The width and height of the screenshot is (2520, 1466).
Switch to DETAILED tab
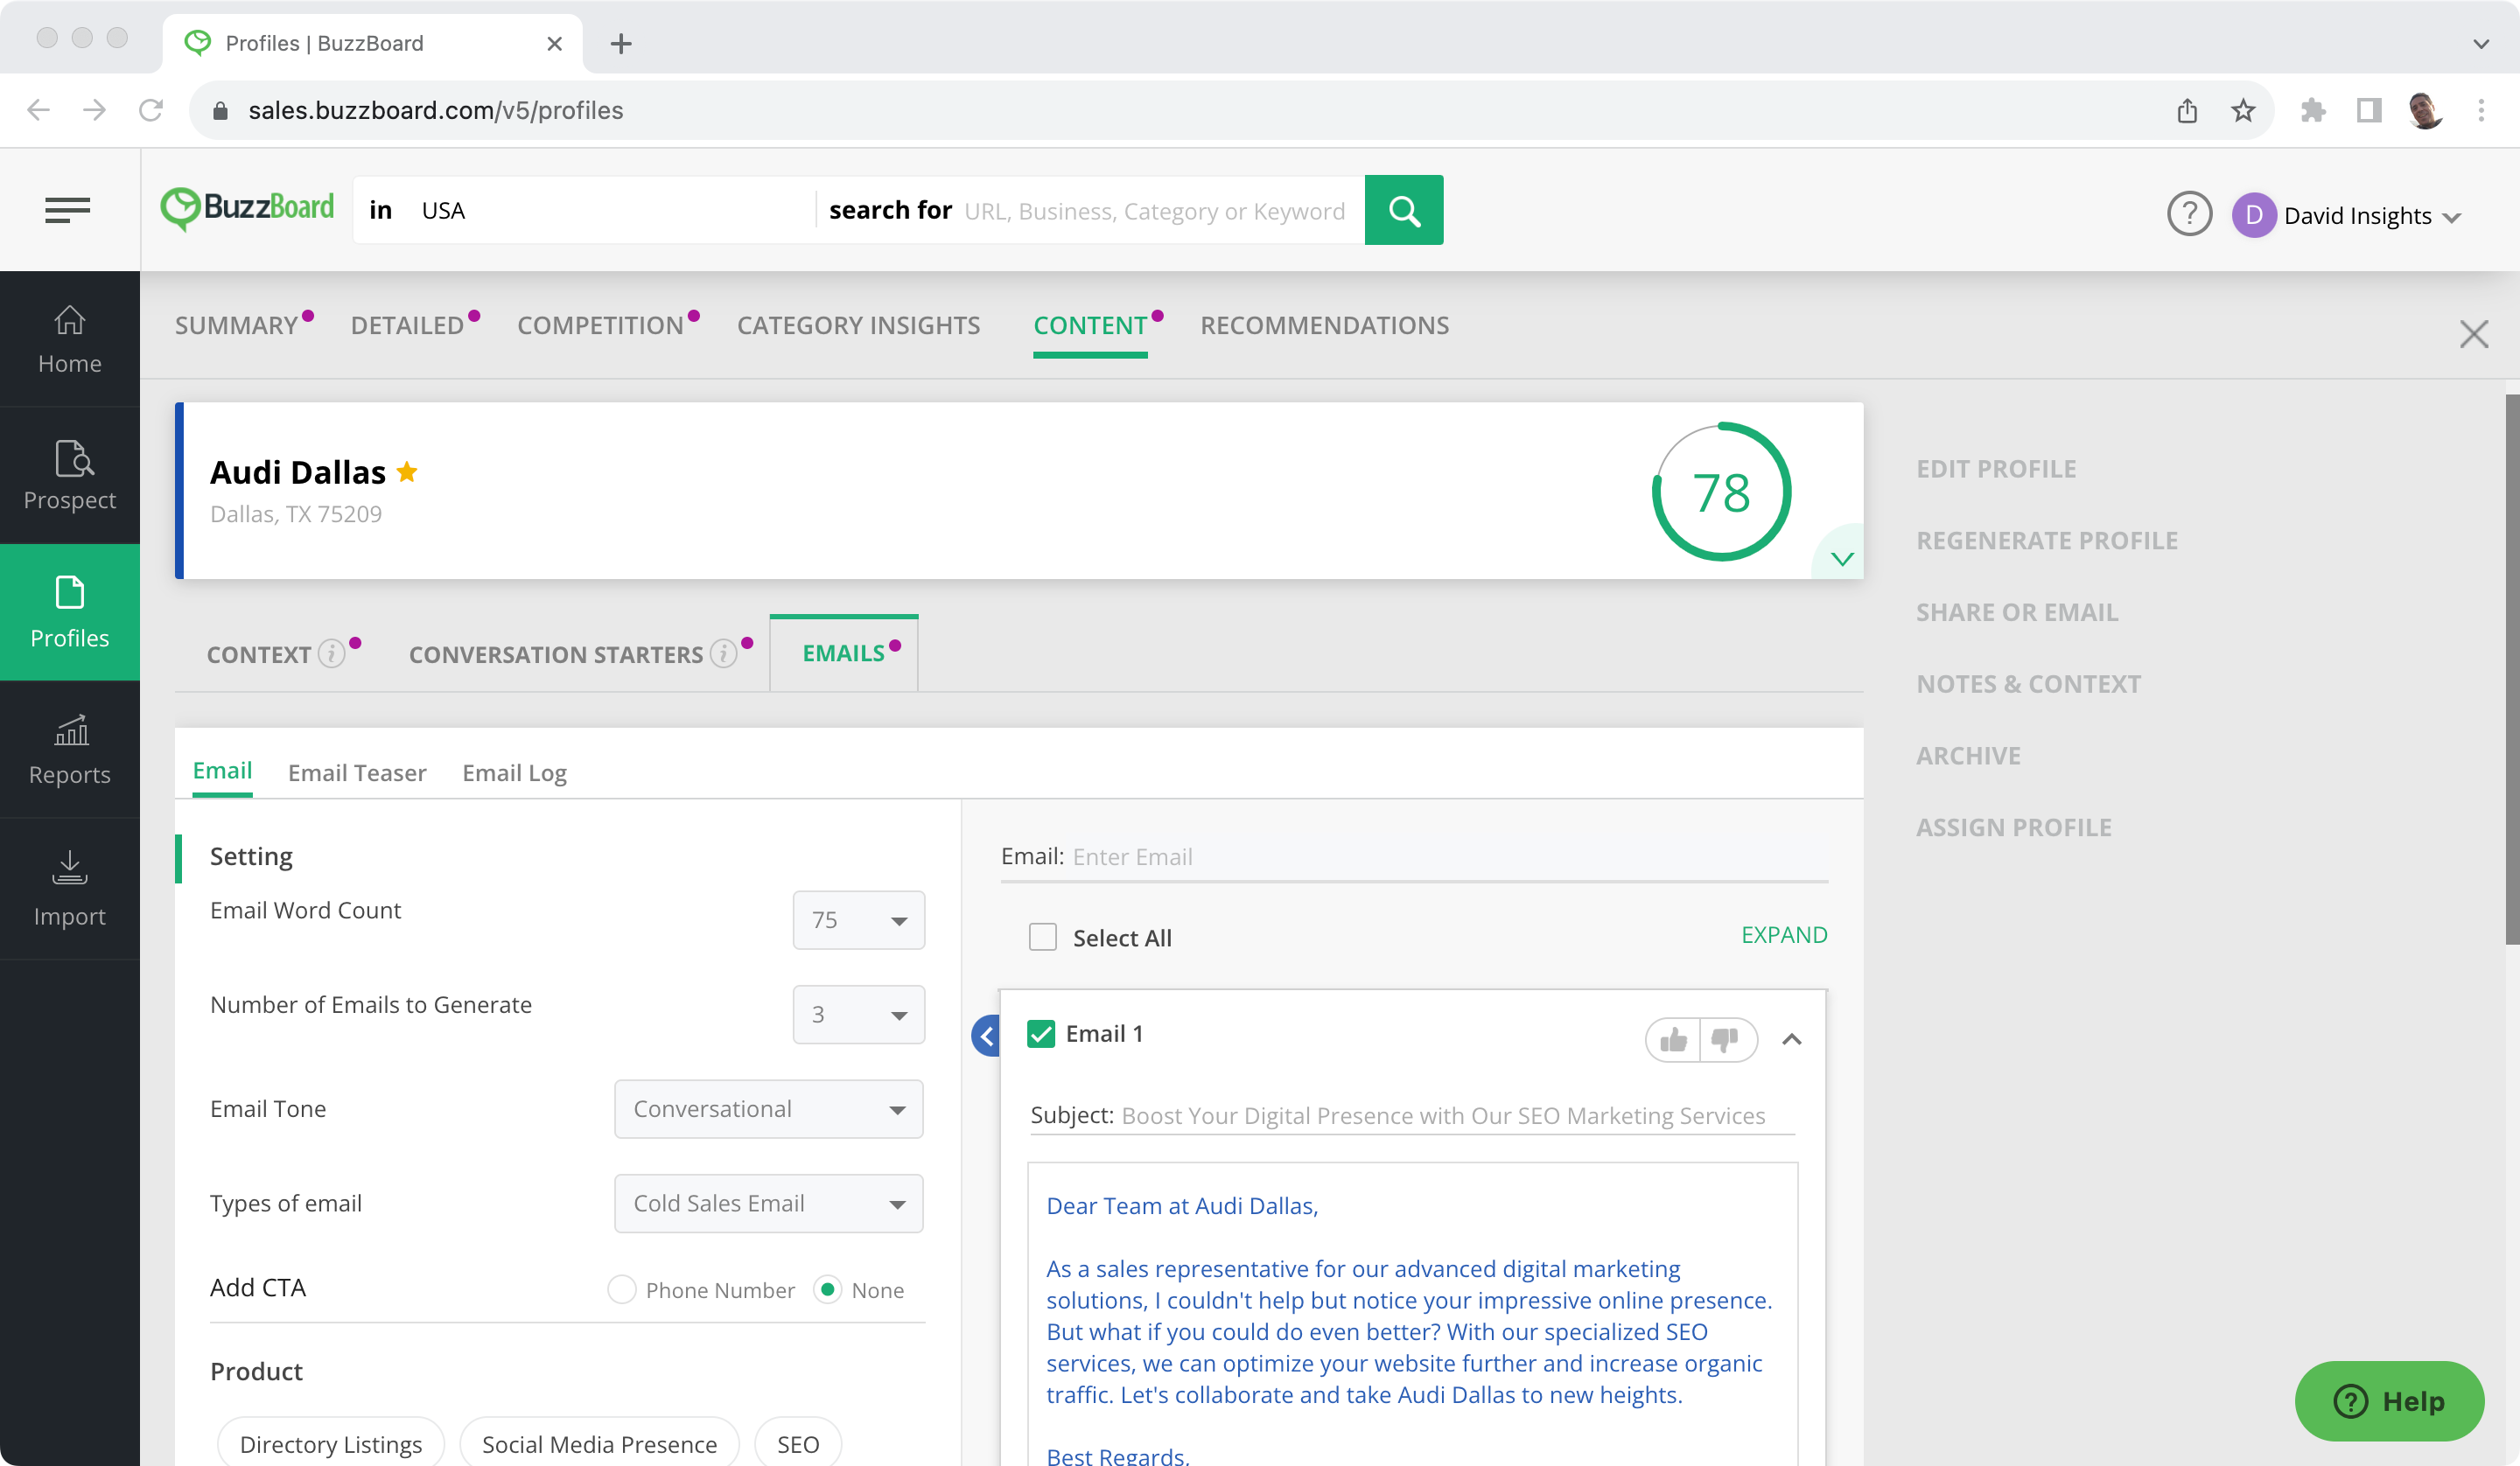[x=407, y=325]
